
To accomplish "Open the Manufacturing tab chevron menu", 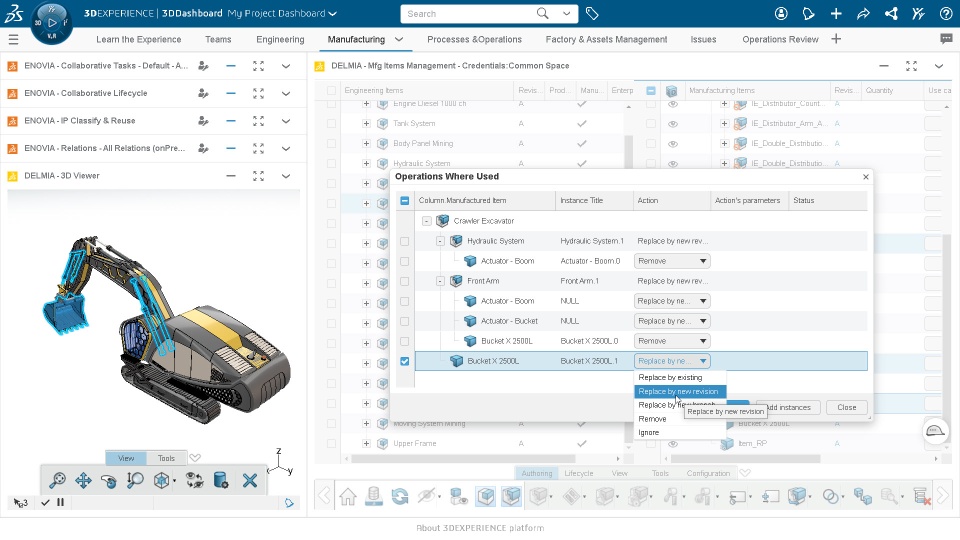I will pyautogui.click(x=399, y=39).
